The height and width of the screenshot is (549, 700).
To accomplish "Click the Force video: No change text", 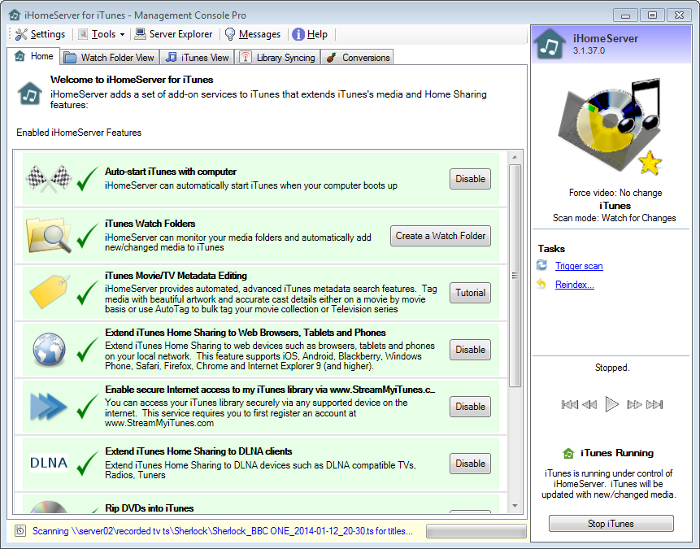I will point(615,193).
